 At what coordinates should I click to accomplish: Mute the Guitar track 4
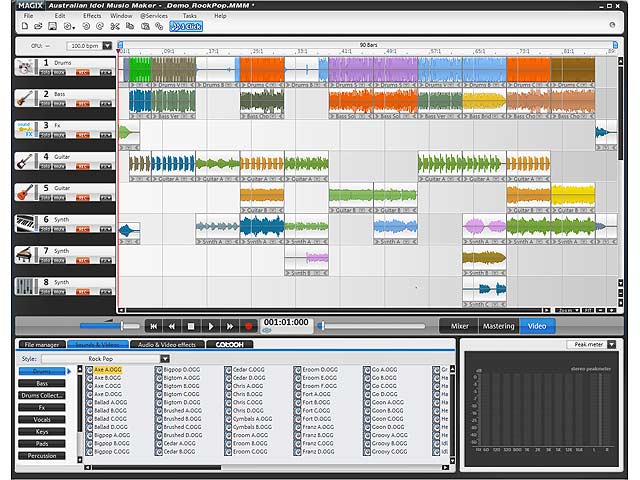pos(59,167)
